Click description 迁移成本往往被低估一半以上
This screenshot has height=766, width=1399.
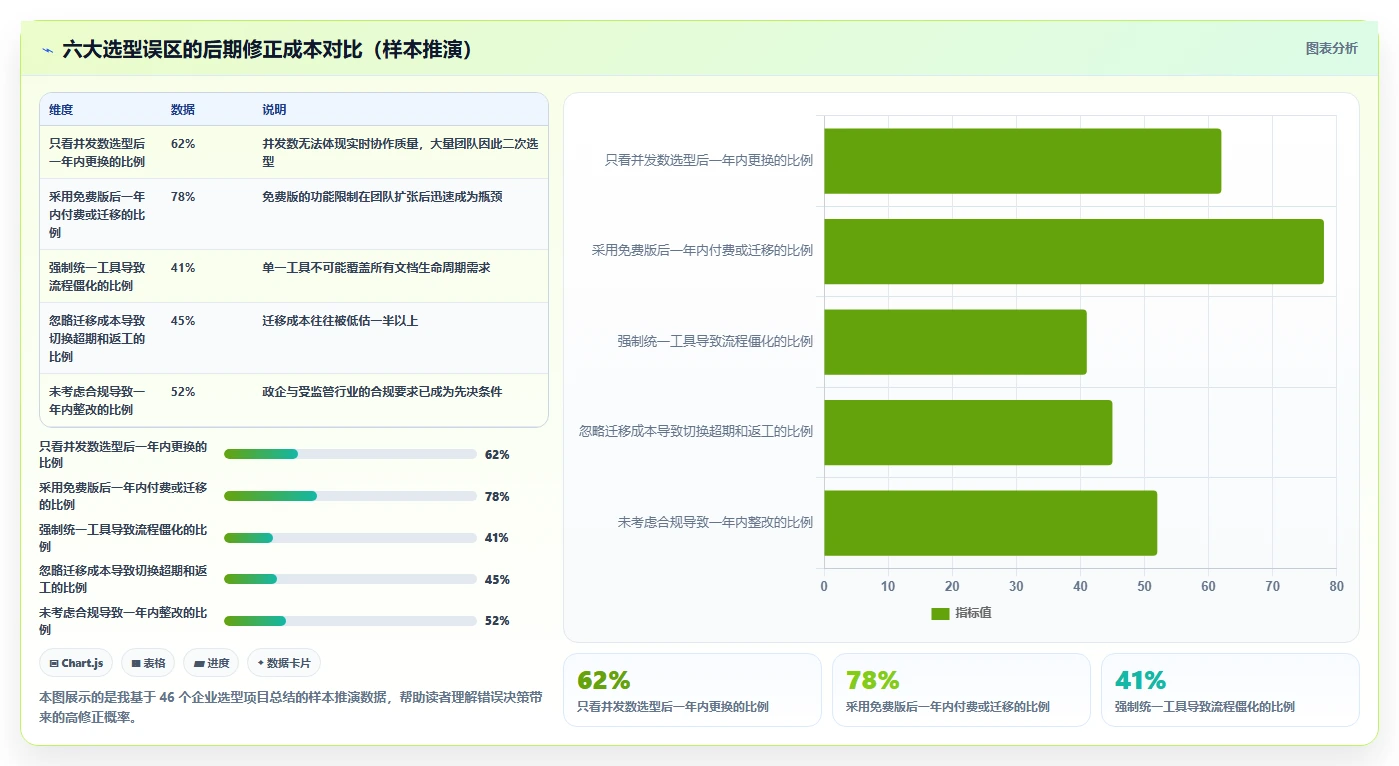[x=340, y=321]
